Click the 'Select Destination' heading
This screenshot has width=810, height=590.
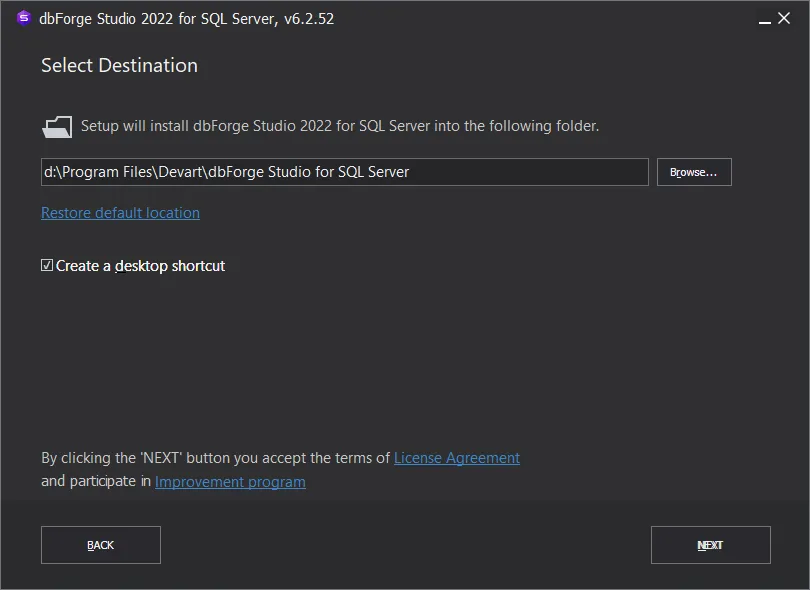[x=119, y=66]
